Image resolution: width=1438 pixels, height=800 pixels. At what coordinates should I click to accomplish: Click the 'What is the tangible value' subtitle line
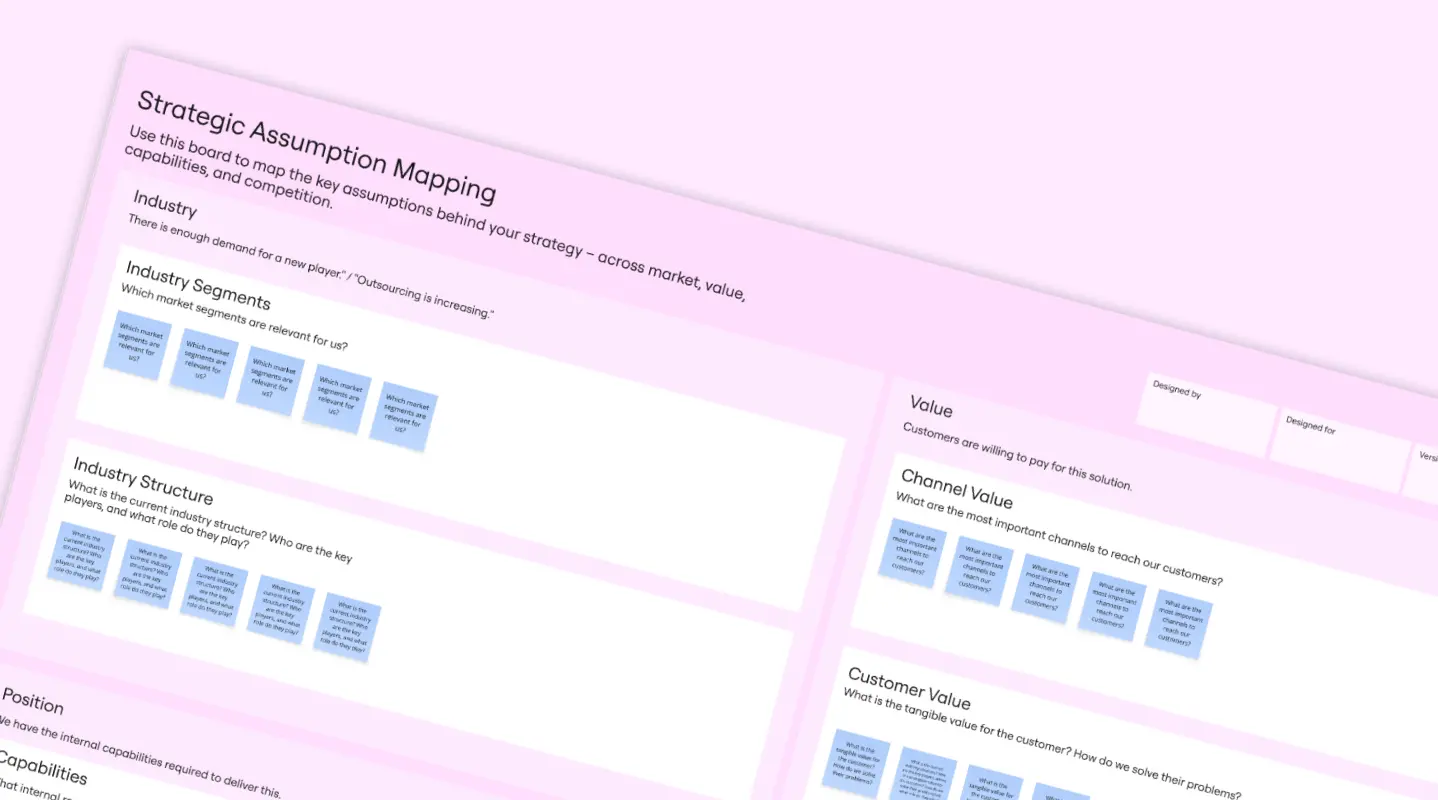coord(1042,743)
